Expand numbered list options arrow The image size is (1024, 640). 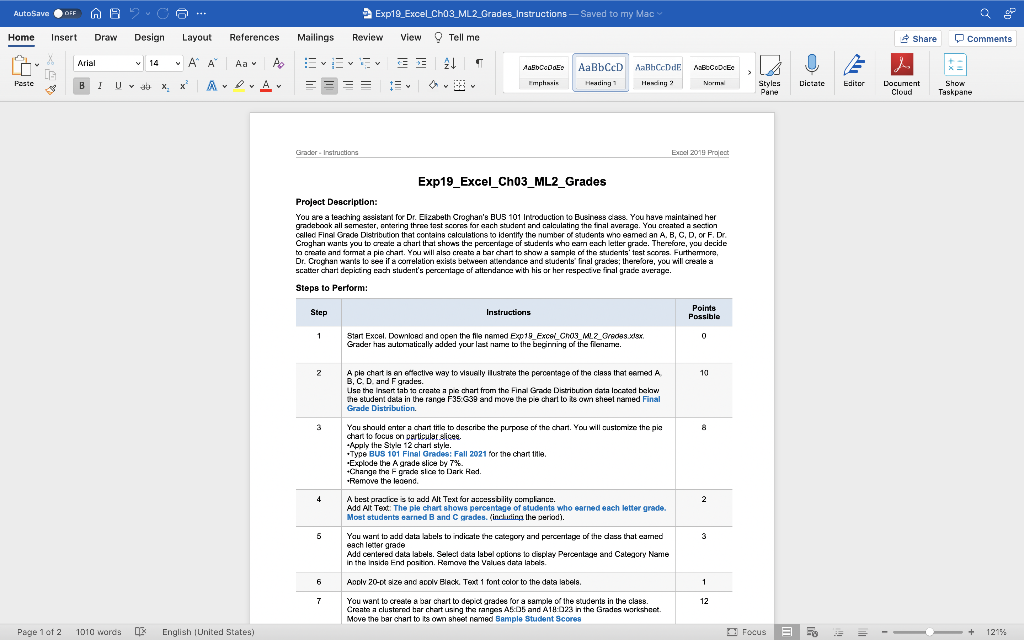coord(350,64)
